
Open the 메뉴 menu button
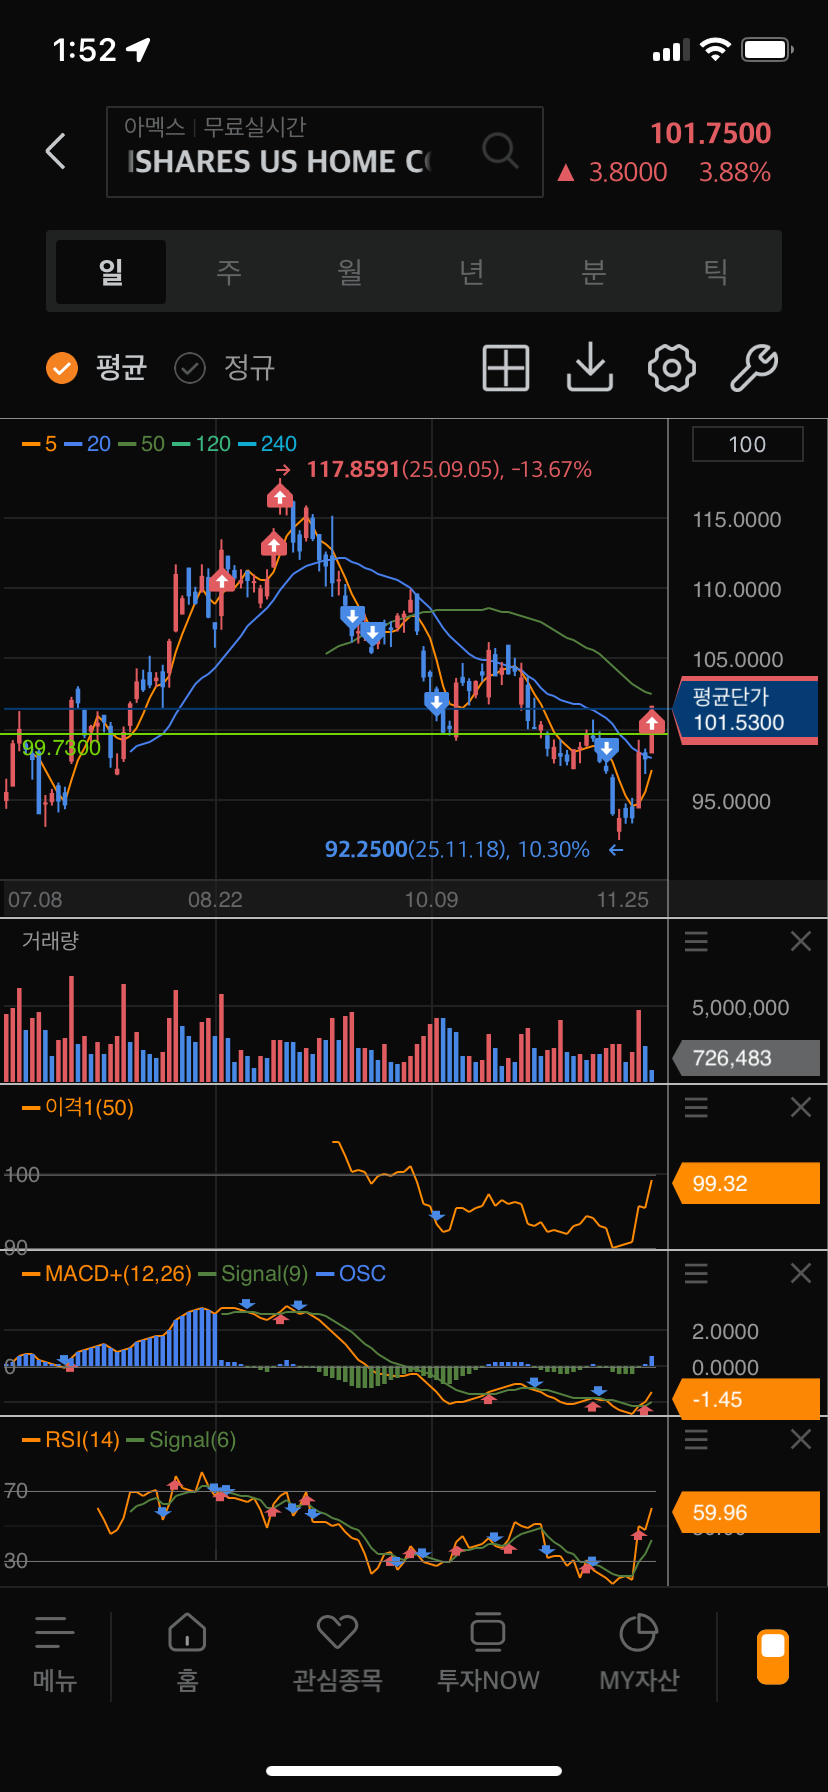[55, 1652]
